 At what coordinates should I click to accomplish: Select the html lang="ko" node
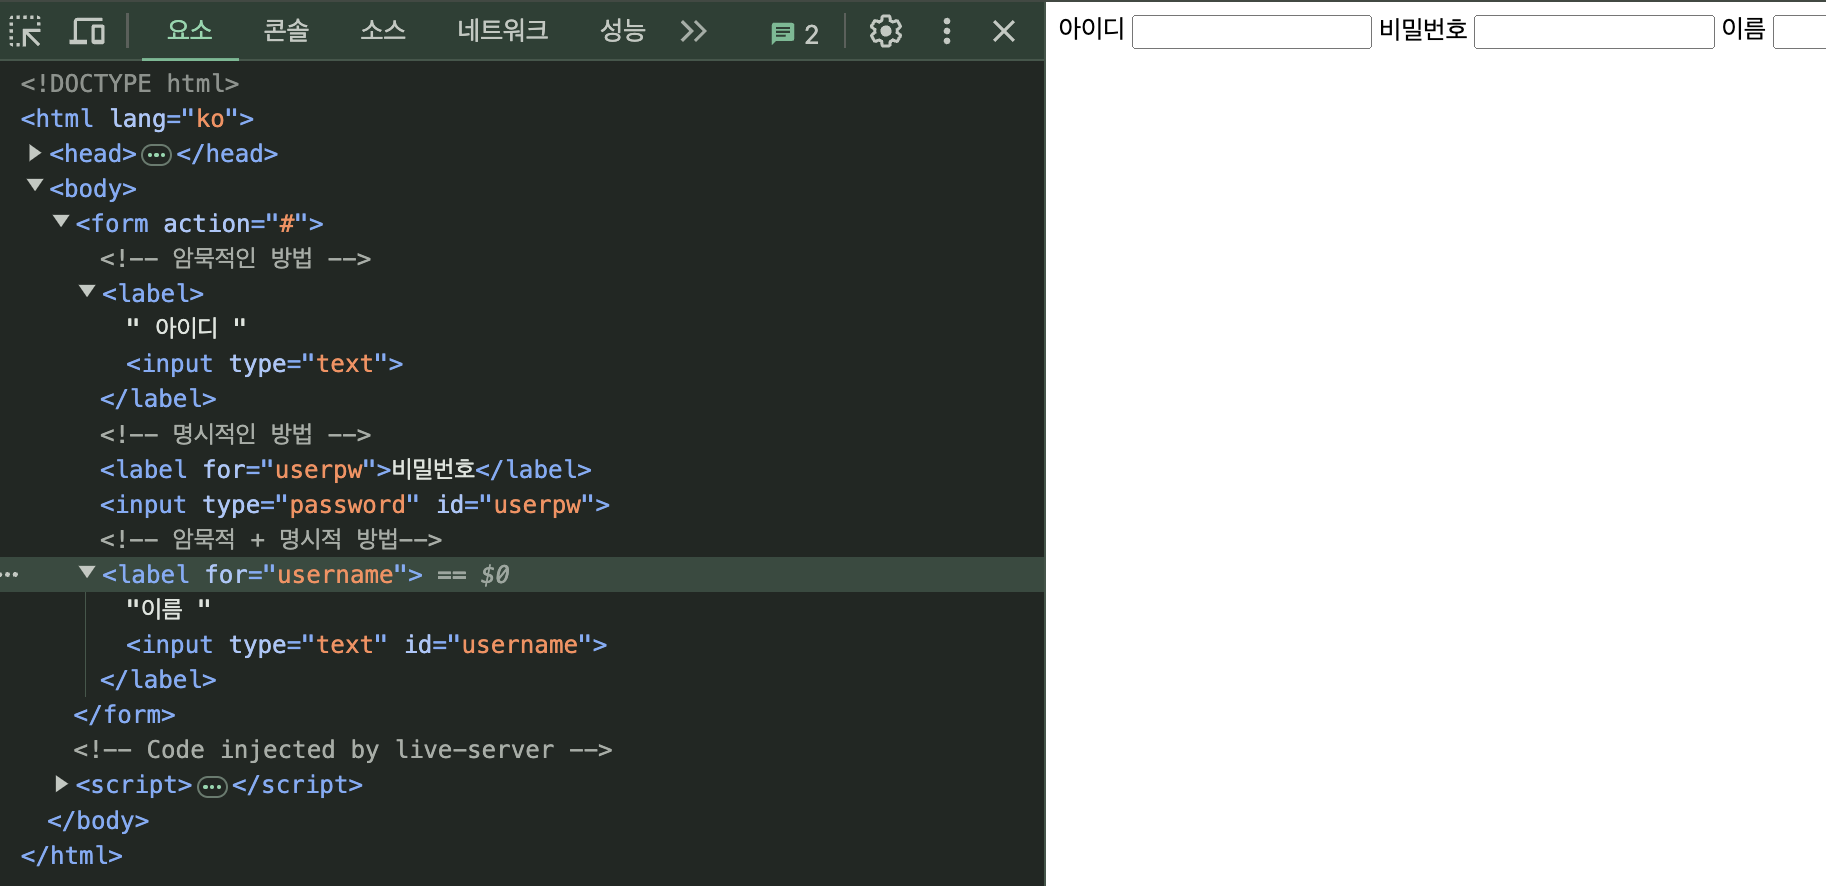click(137, 118)
